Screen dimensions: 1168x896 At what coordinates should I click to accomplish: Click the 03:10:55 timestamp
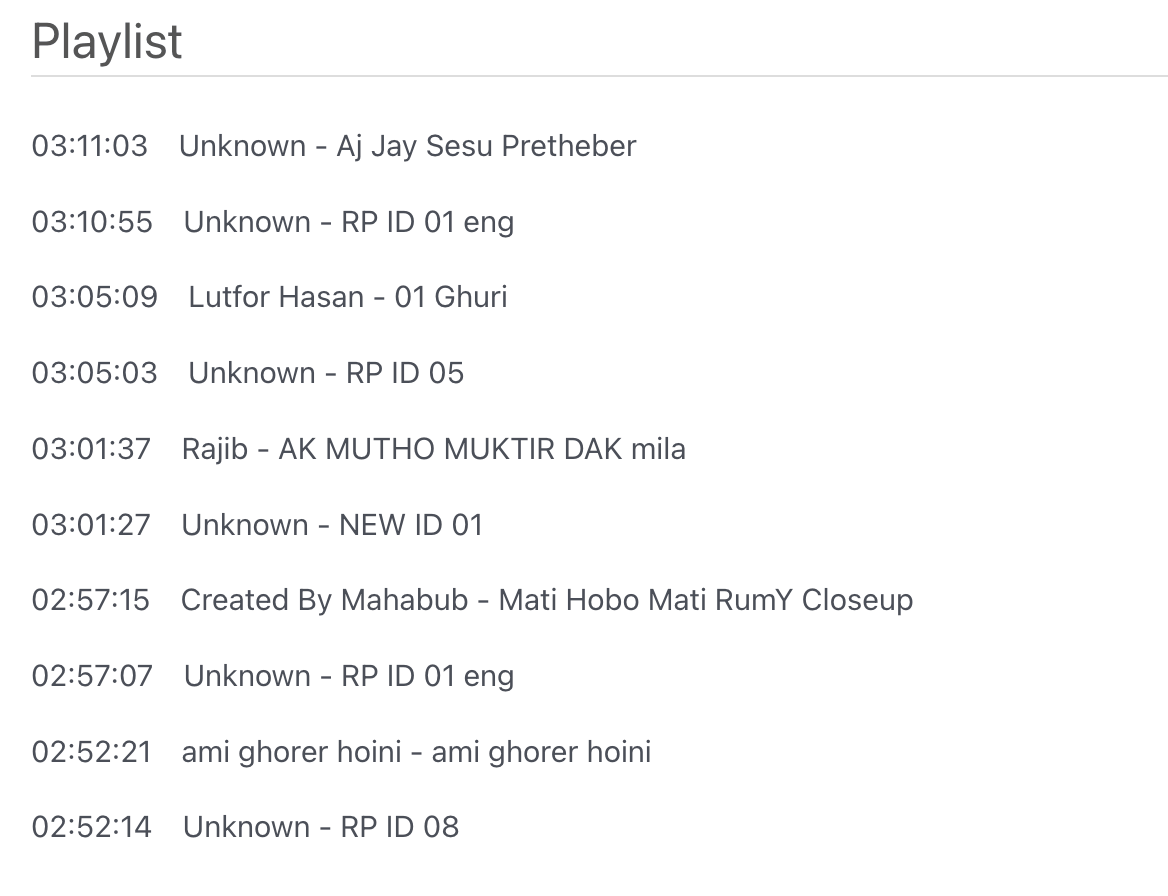pyautogui.click(x=92, y=222)
